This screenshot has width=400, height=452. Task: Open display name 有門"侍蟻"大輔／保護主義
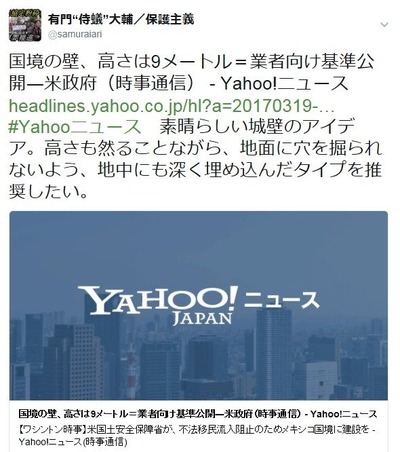tap(121, 19)
